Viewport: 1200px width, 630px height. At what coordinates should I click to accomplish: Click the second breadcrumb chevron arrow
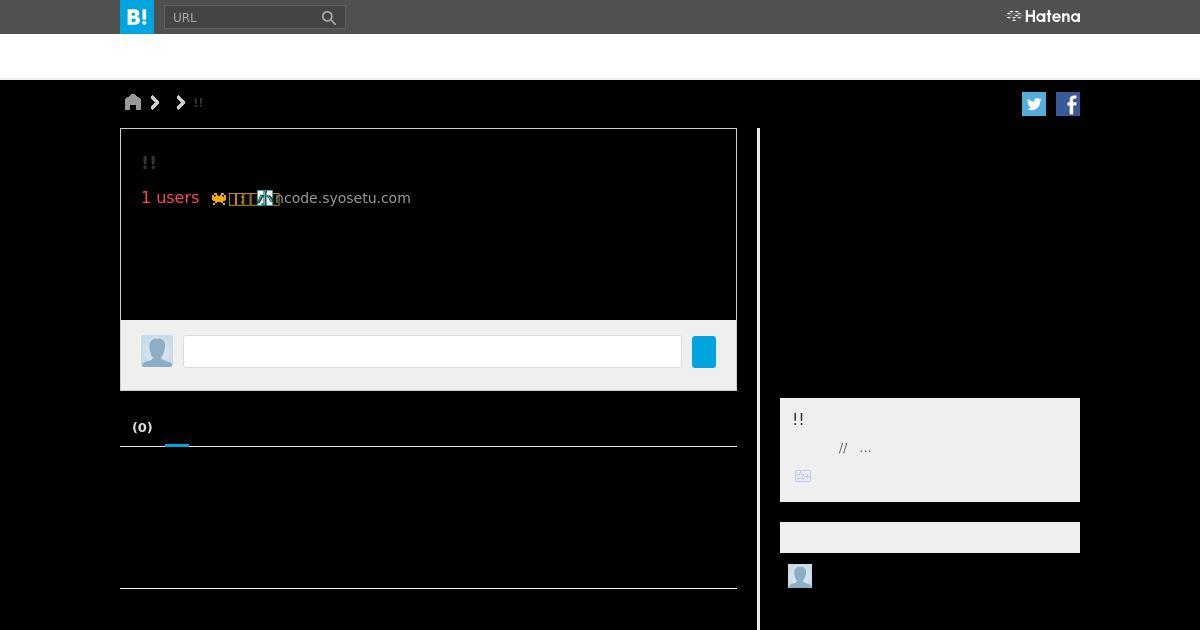[x=181, y=102]
